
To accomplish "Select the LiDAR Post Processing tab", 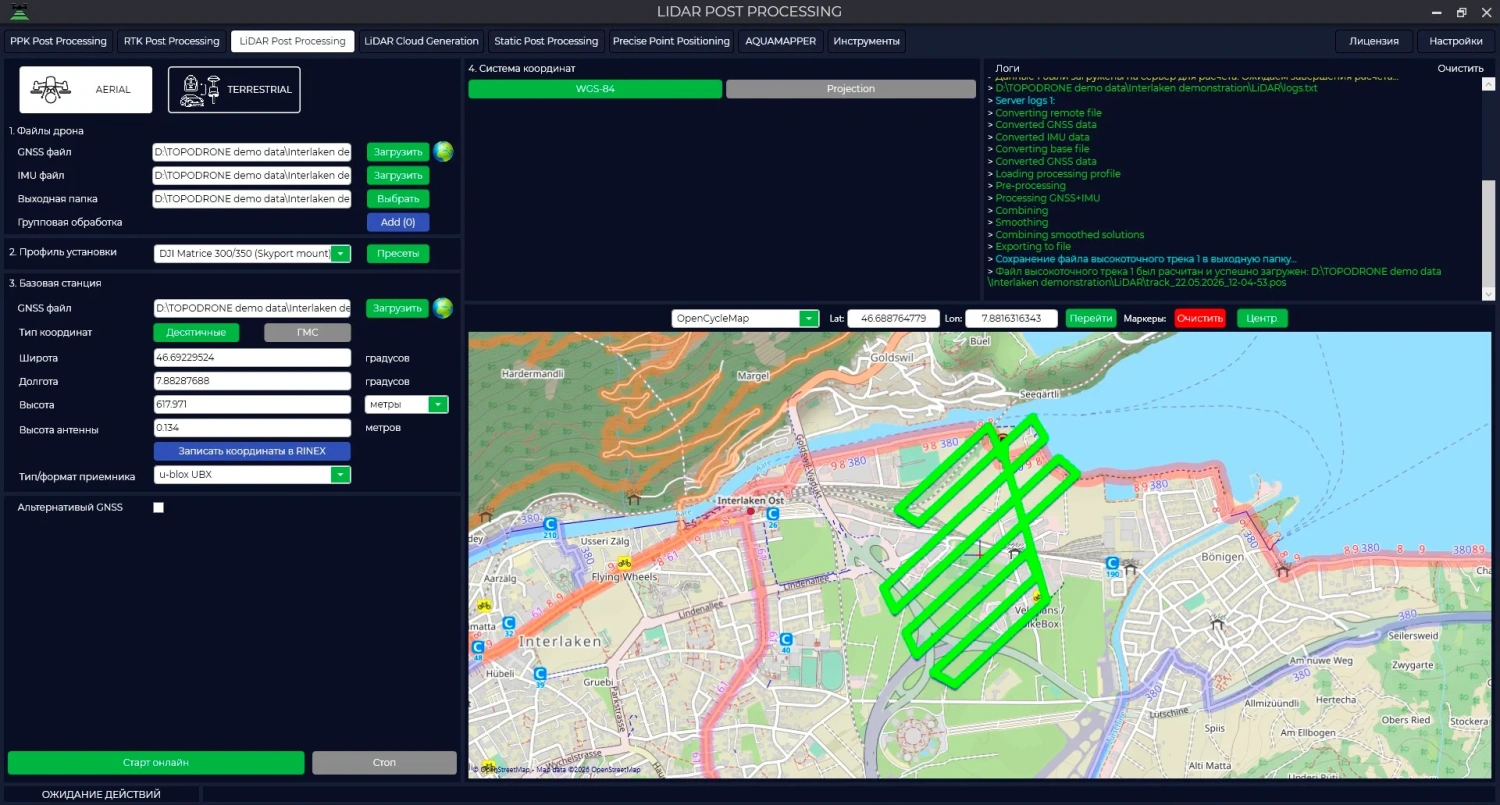I will [292, 41].
